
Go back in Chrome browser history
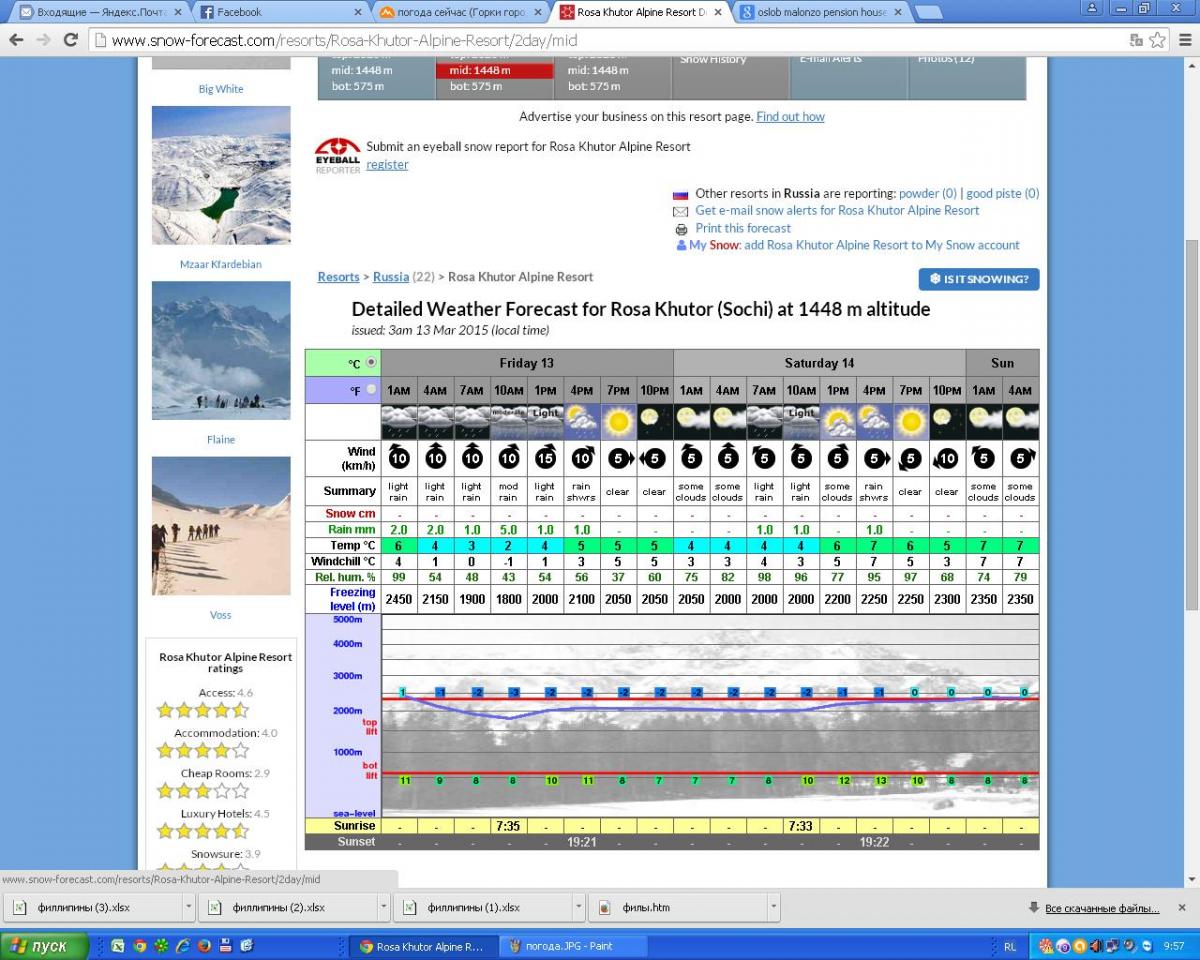[16, 40]
